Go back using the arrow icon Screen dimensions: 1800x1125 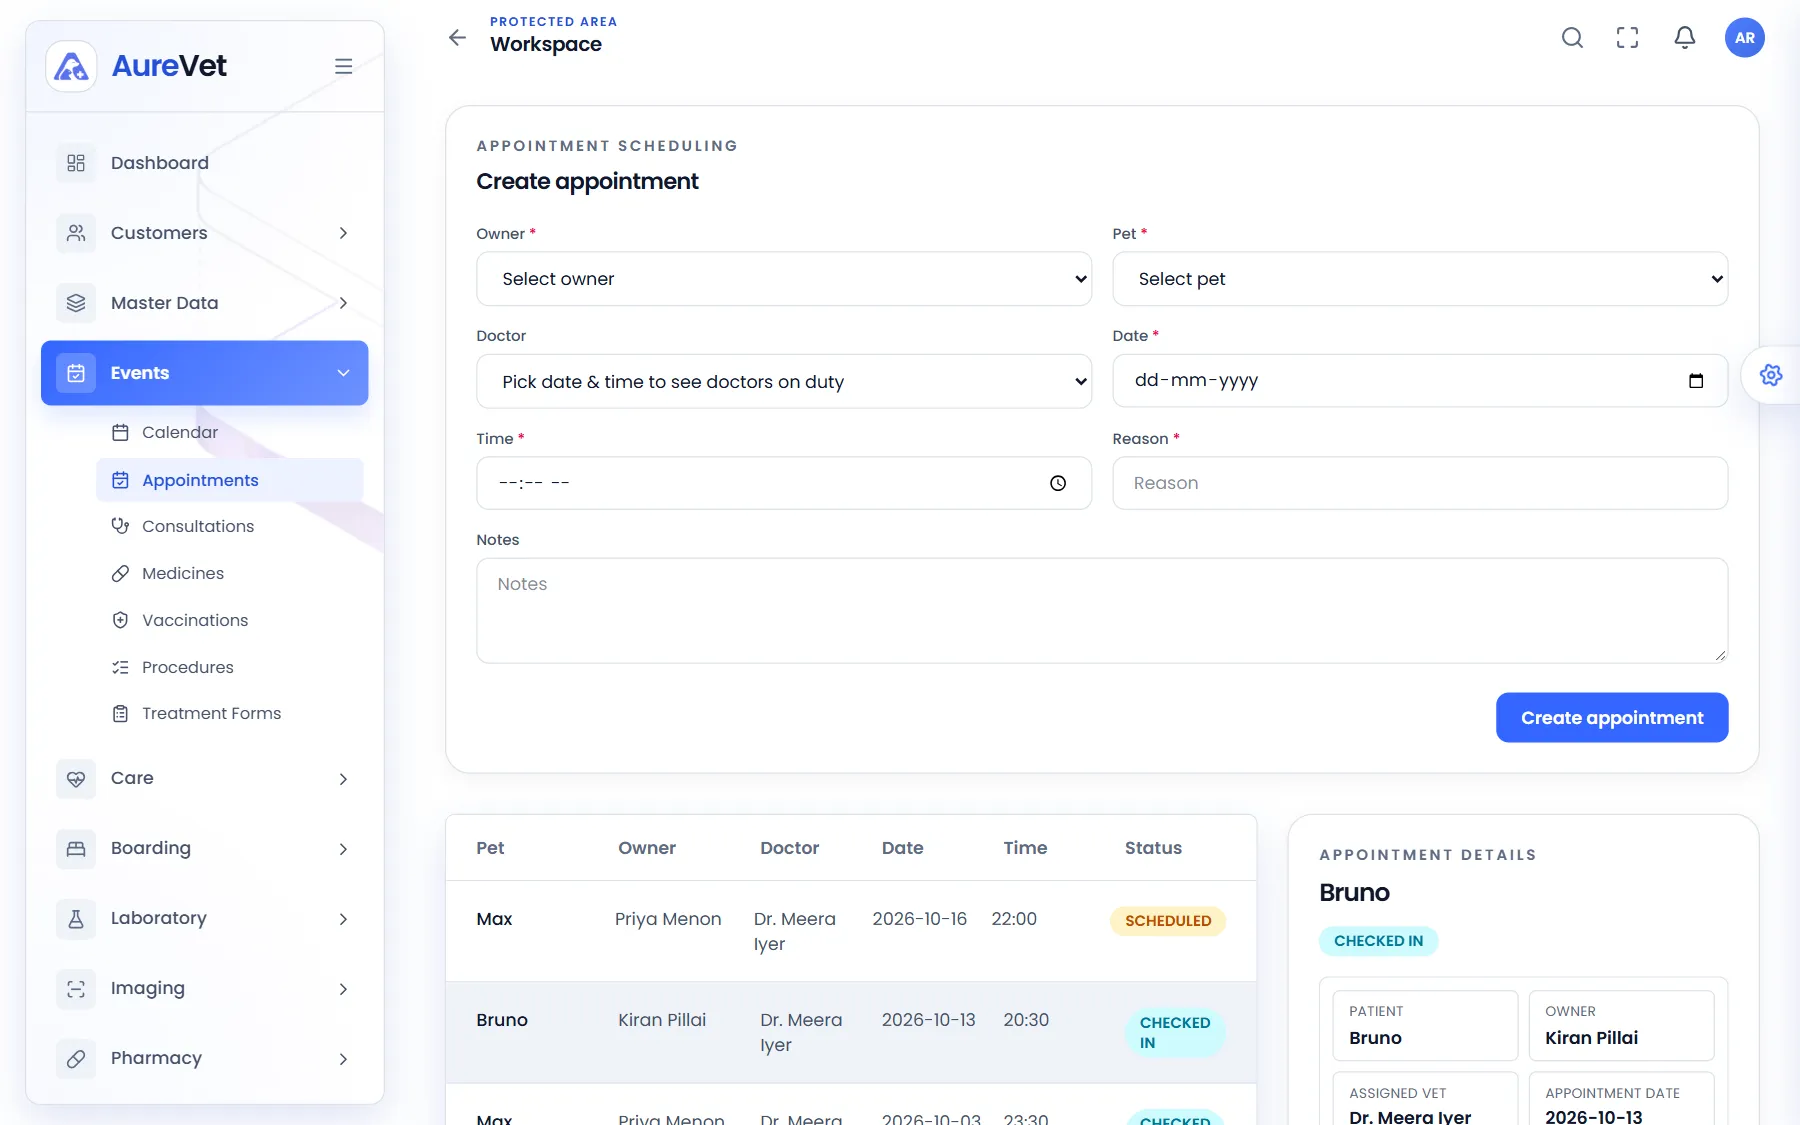457,37
